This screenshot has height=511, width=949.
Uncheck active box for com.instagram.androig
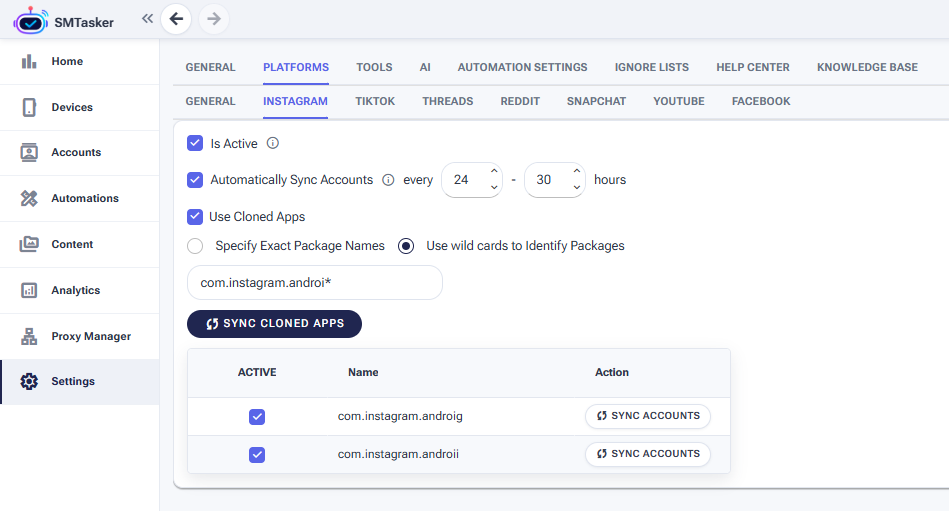(x=257, y=417)
